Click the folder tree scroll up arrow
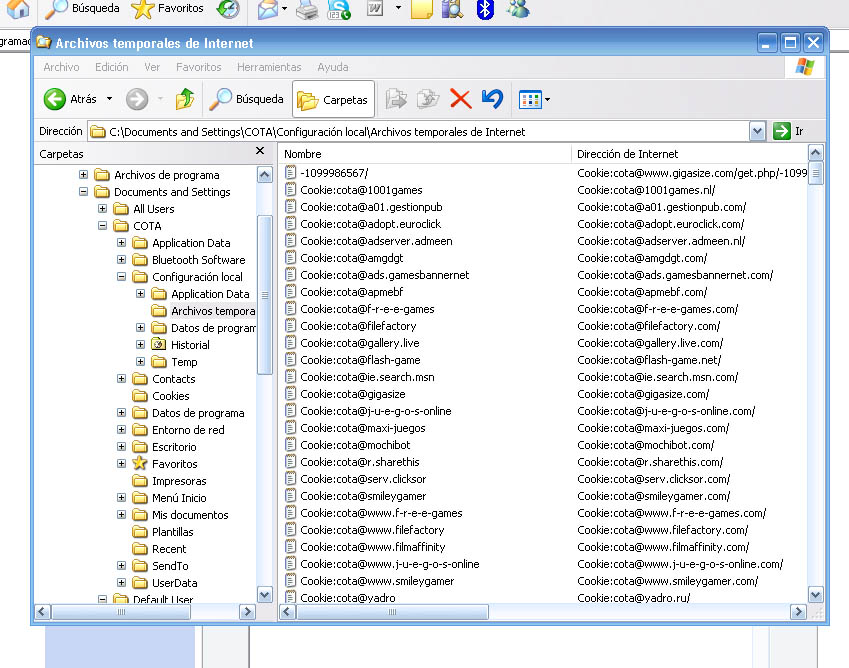 click(x=264, y=174)
